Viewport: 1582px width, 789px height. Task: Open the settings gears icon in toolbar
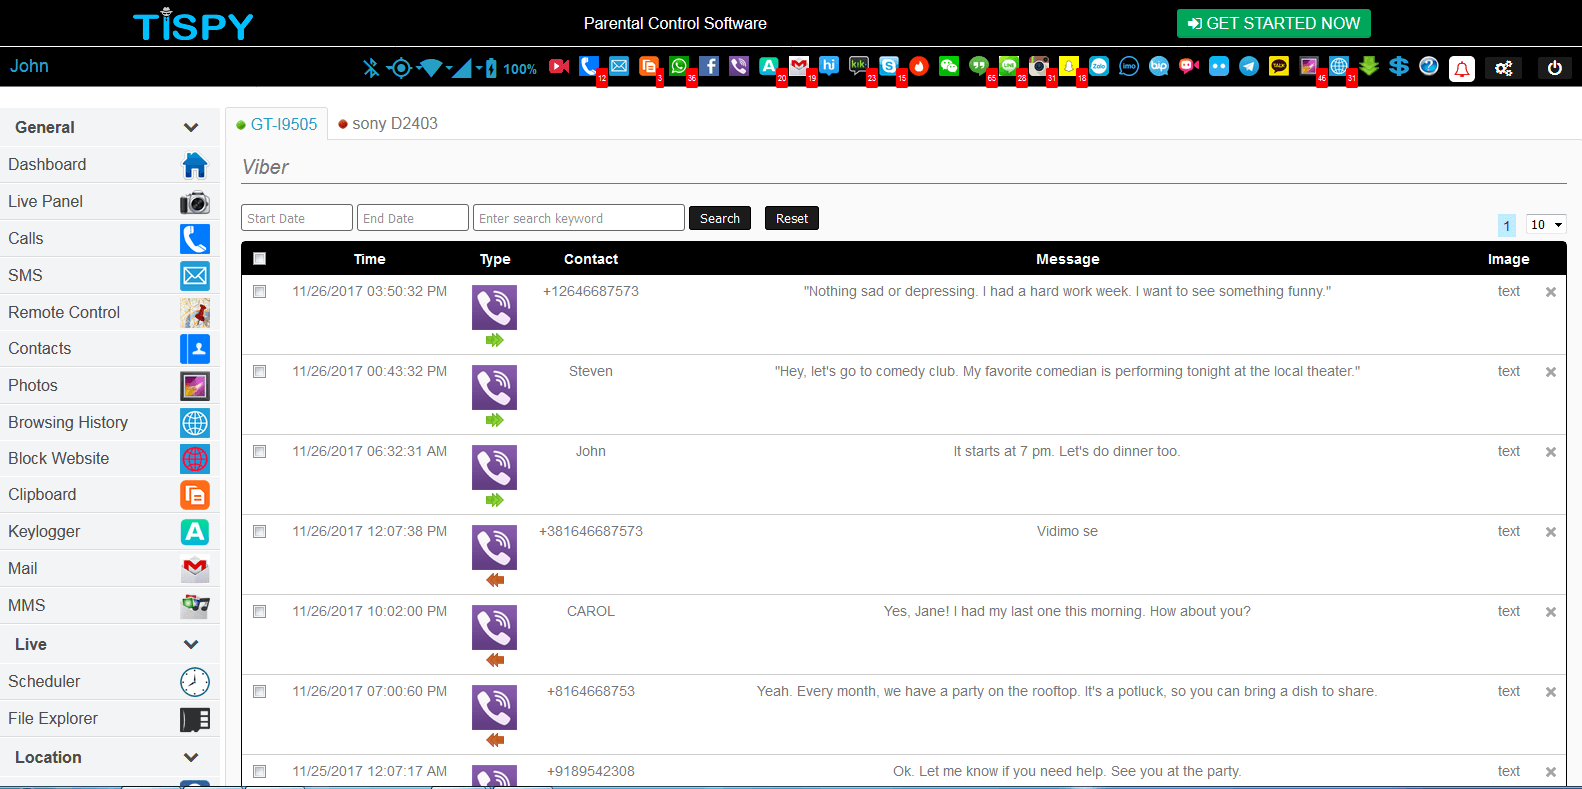[1503, 68]
